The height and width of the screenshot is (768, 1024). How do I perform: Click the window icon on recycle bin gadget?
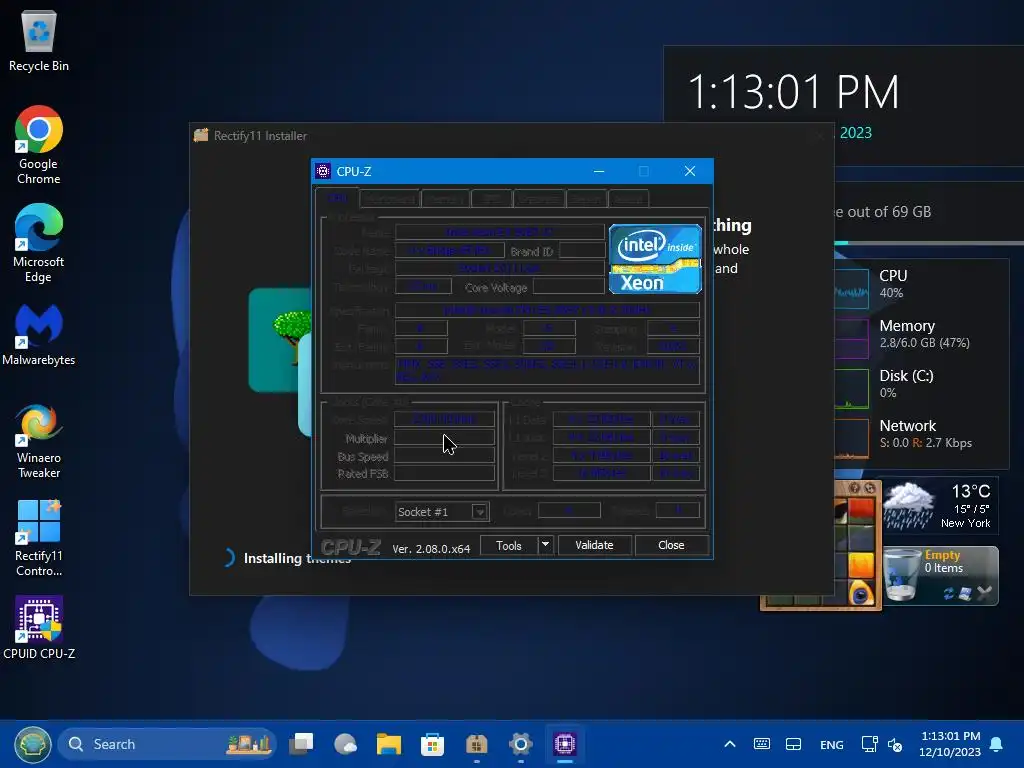966,593
